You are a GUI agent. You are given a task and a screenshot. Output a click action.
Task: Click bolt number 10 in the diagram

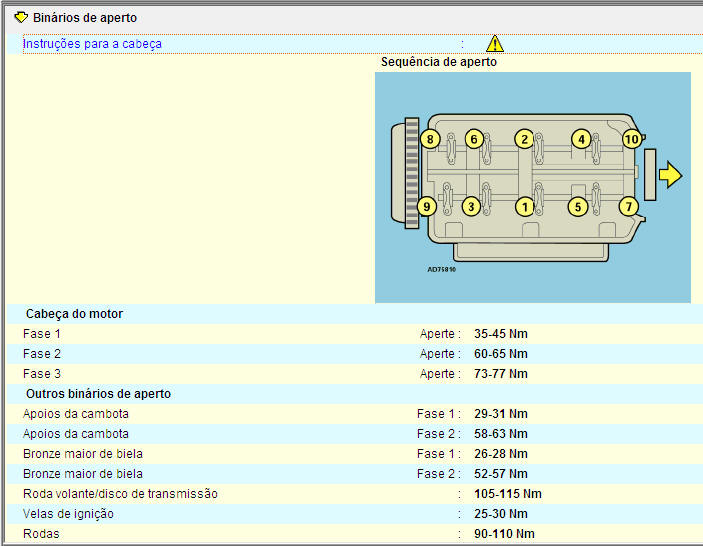pos(632,139)
